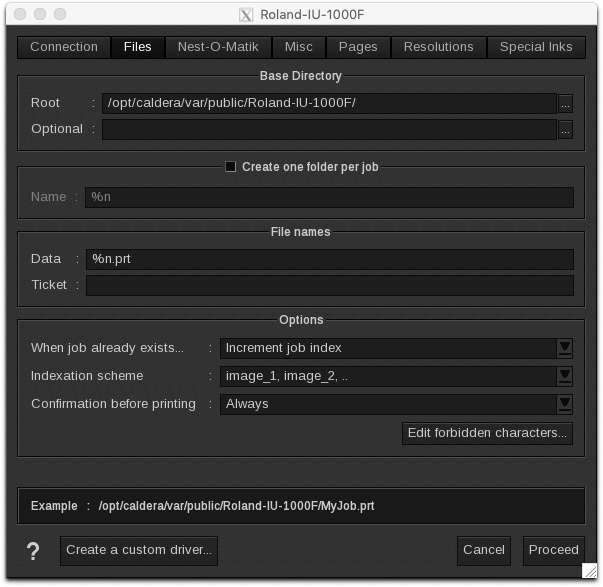Click the Data file name field

click(330, 259)
